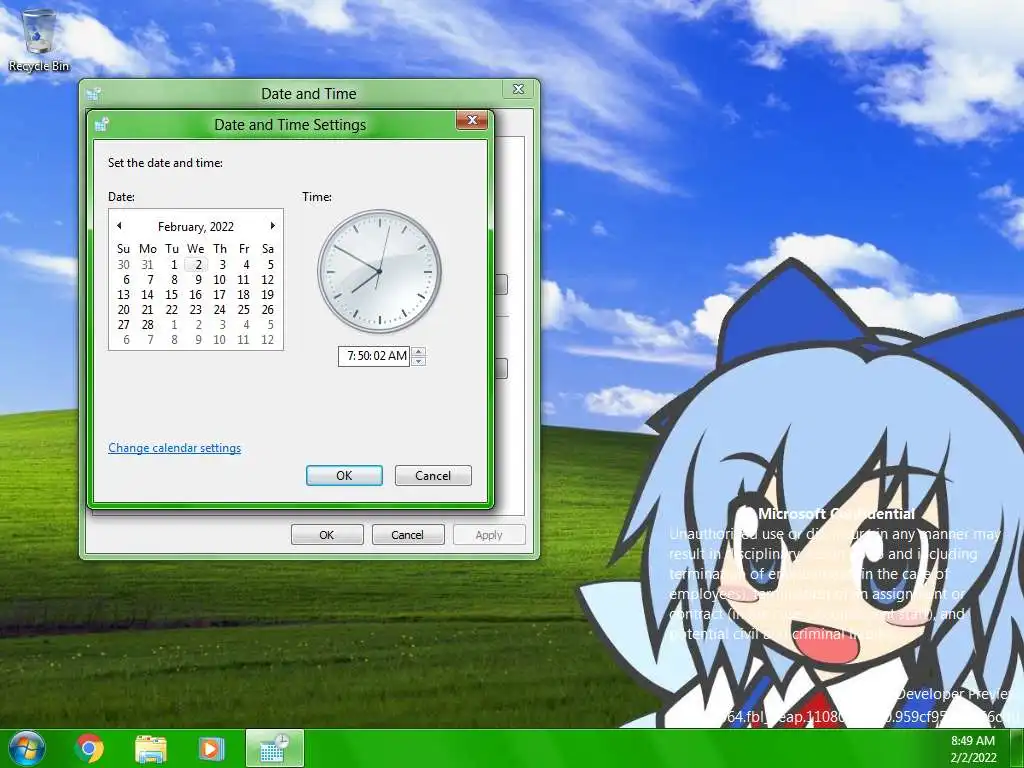This screenshot has height=768, width=1024.
Task: Select February 27 in the calendar
Action: (123, 325)
